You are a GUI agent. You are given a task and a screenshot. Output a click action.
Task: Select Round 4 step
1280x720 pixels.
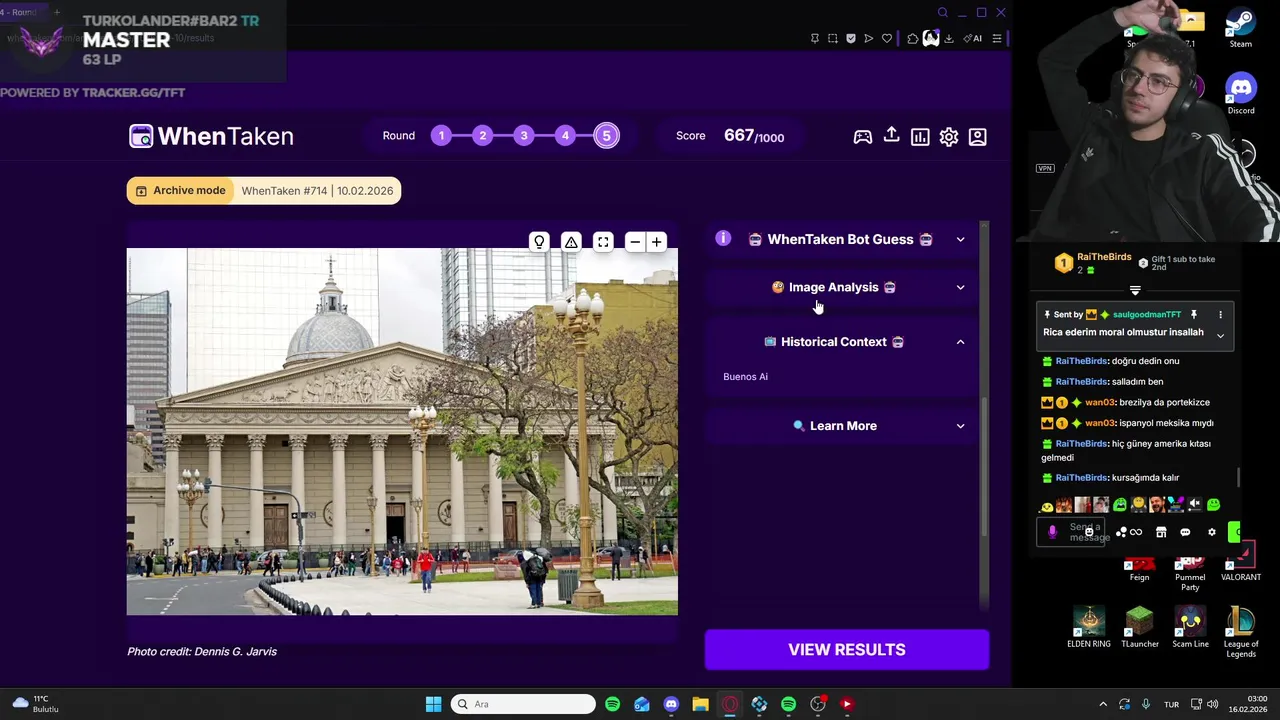coord(565,136)
